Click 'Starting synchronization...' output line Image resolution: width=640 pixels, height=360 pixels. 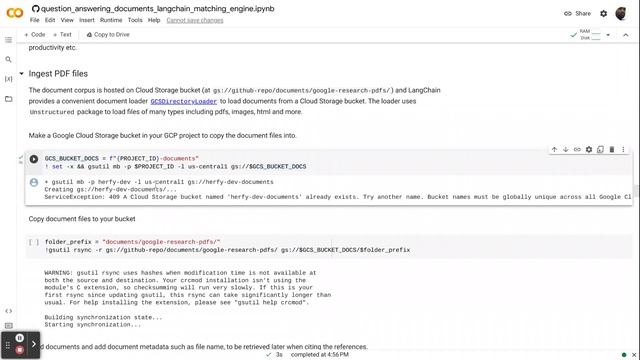click(93, 324)
